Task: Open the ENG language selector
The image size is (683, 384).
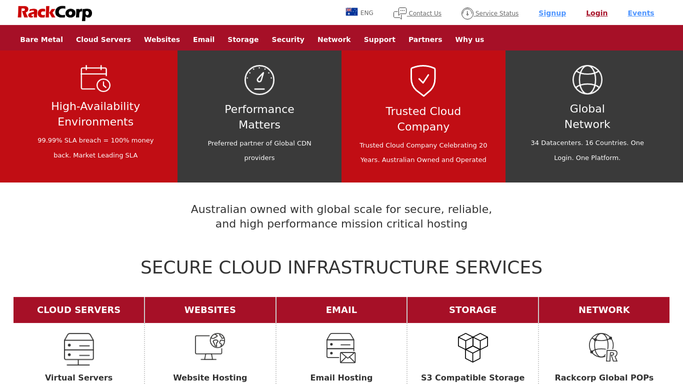Action: coord(359,13)
